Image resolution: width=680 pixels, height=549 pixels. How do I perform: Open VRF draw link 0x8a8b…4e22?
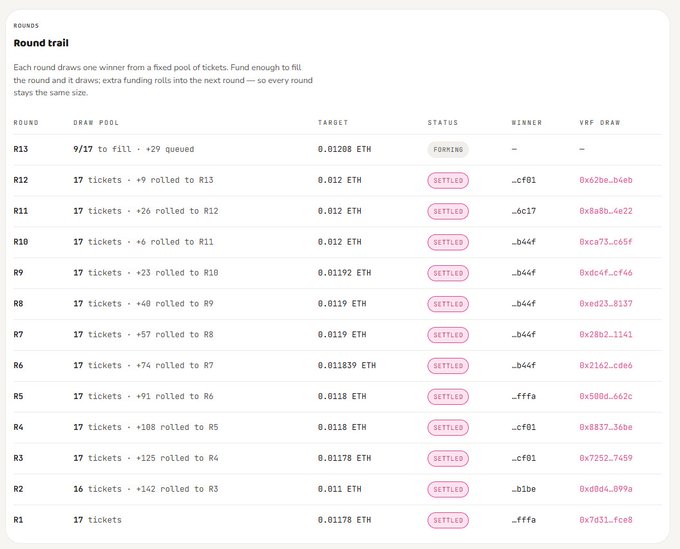tap(605, 211)
